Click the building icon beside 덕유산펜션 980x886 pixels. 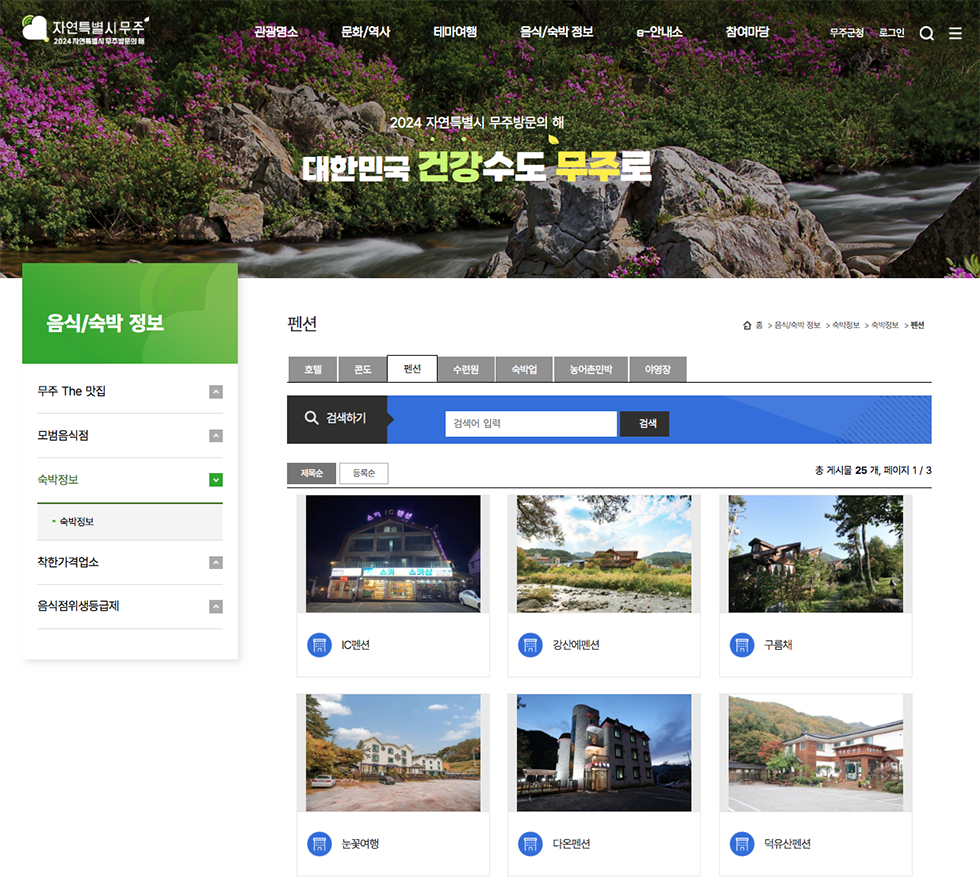742,844
